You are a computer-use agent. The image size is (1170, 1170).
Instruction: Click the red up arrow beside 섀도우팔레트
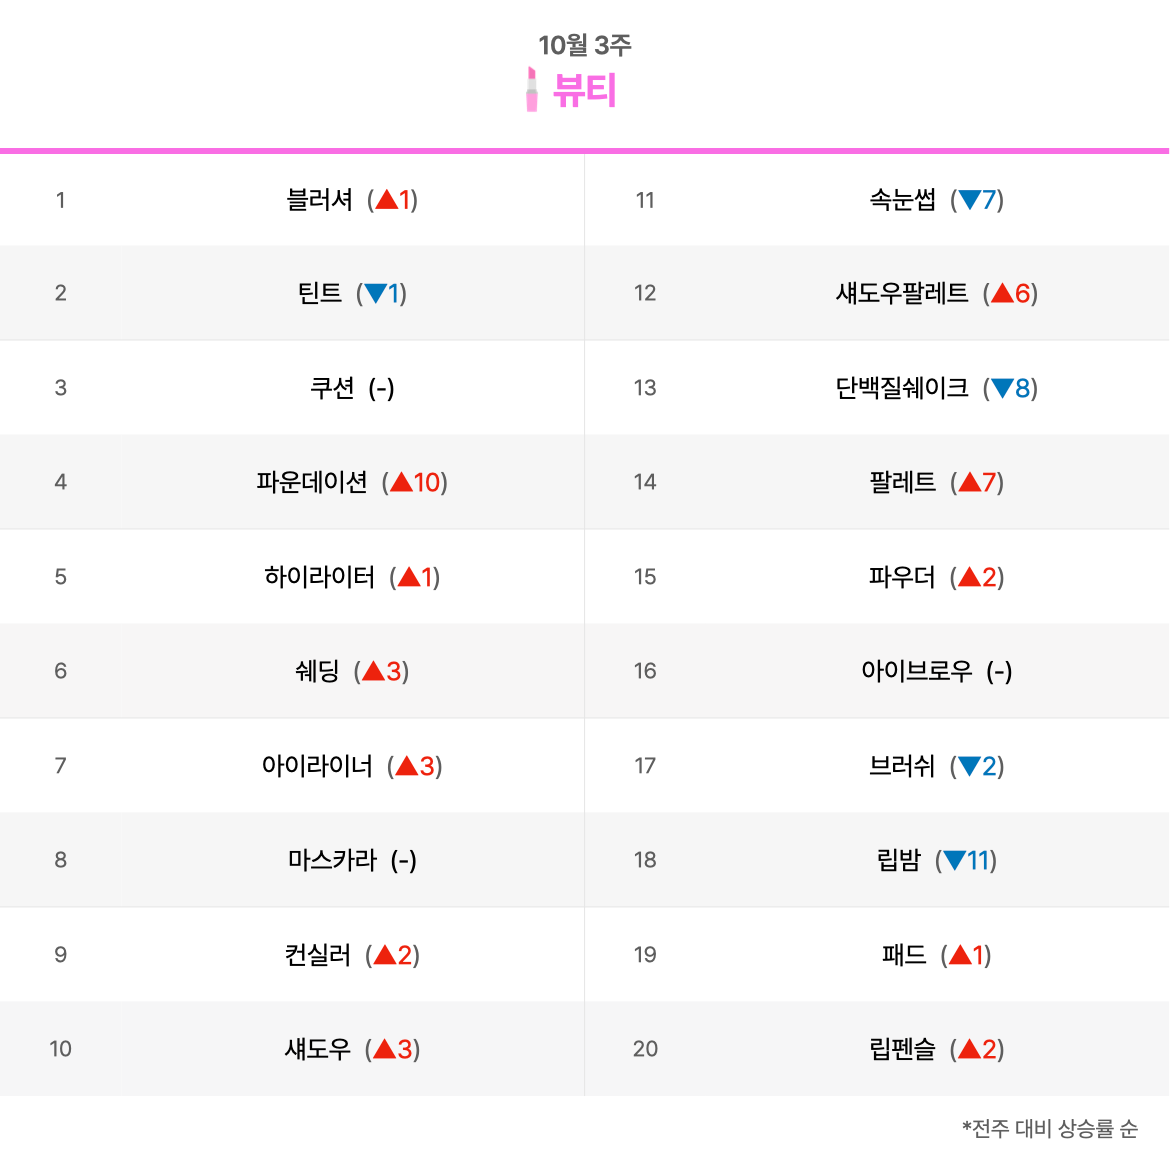point(1002,293)
